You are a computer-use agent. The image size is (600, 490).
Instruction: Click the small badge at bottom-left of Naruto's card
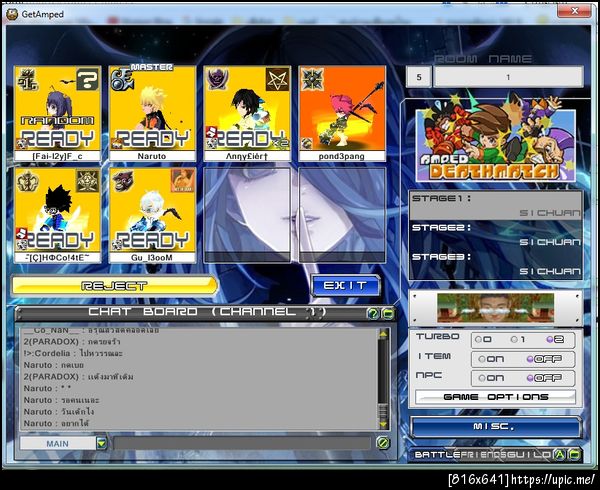pos(116,143)
